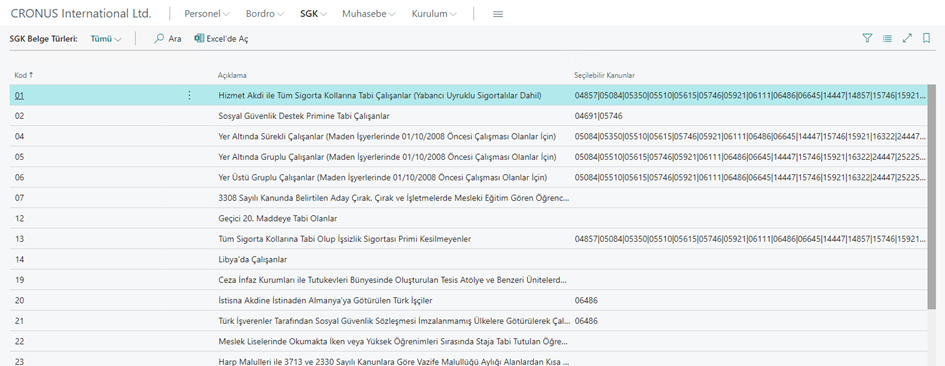The height and width of the screenshot is (366, 945).
Task: Click the laws cell in row 04
Action: coord(750,136)
